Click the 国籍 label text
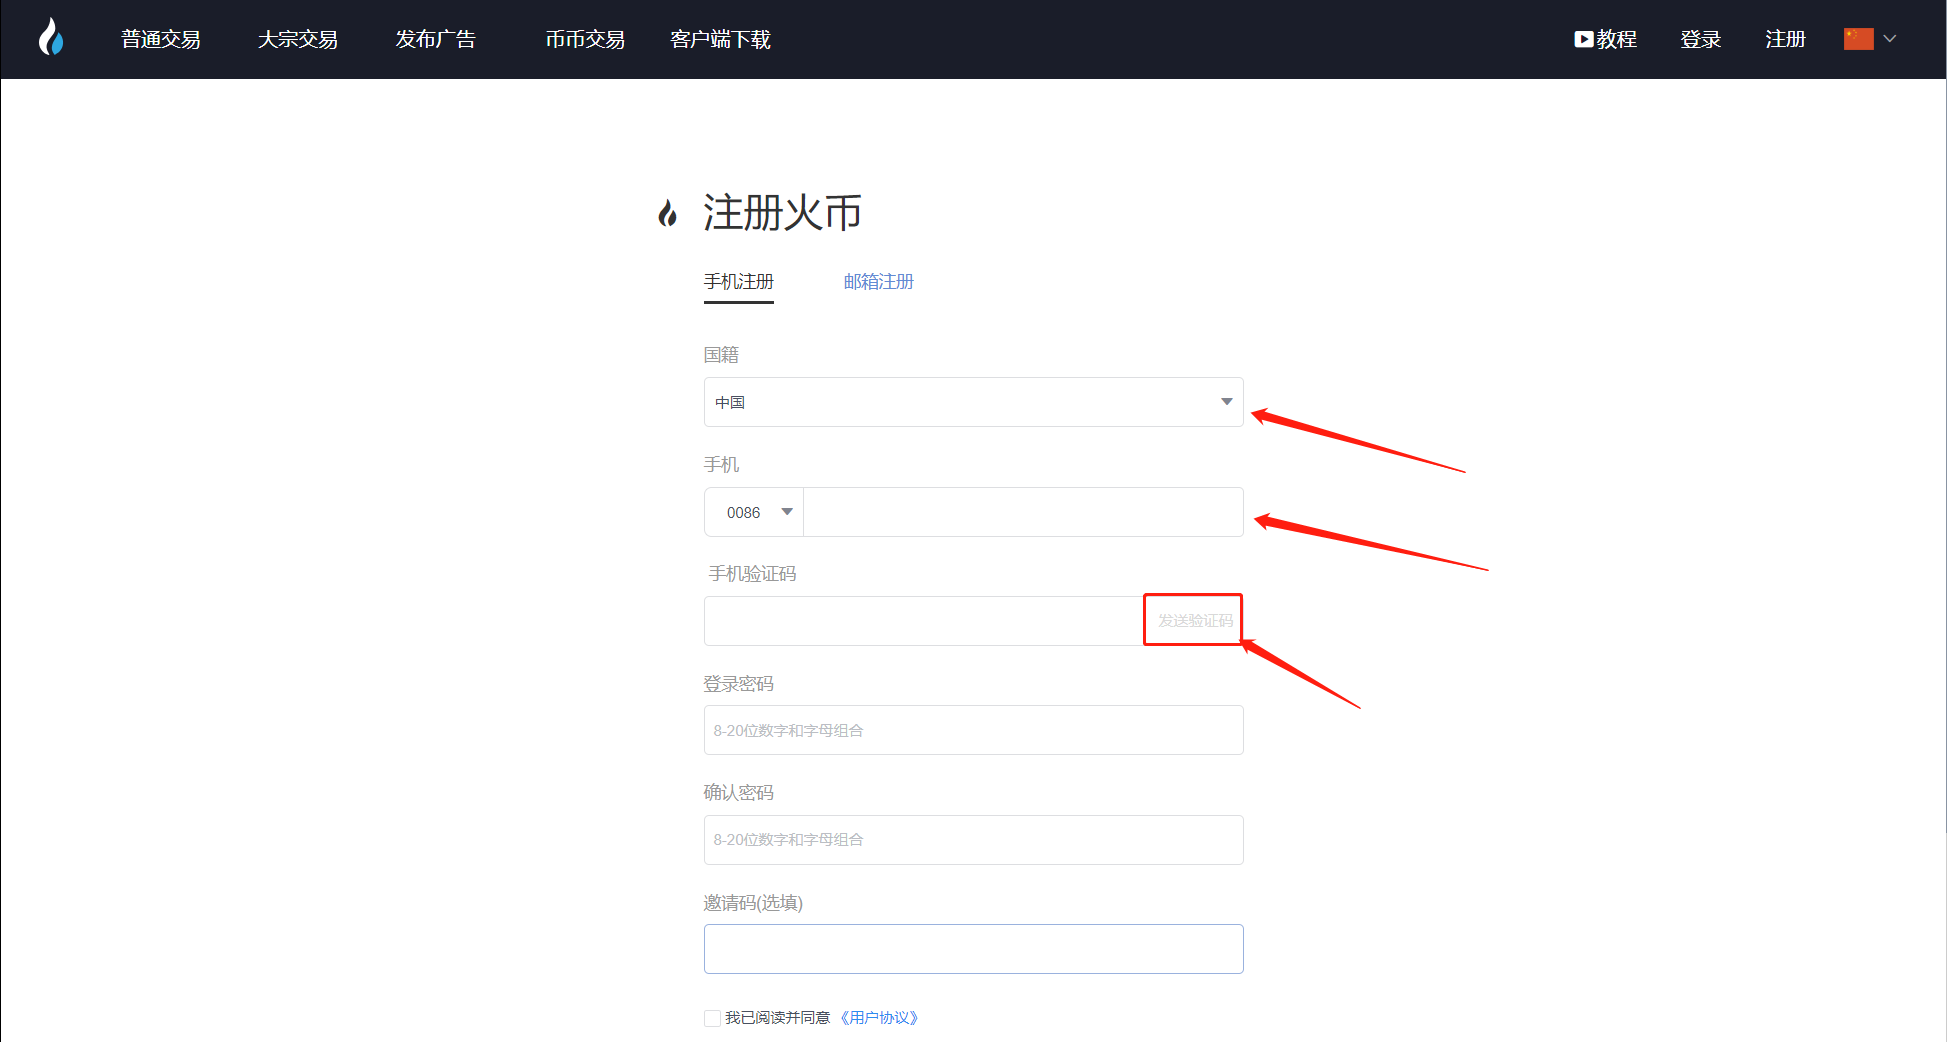The image size is (1947, 1042). [721, 355]
